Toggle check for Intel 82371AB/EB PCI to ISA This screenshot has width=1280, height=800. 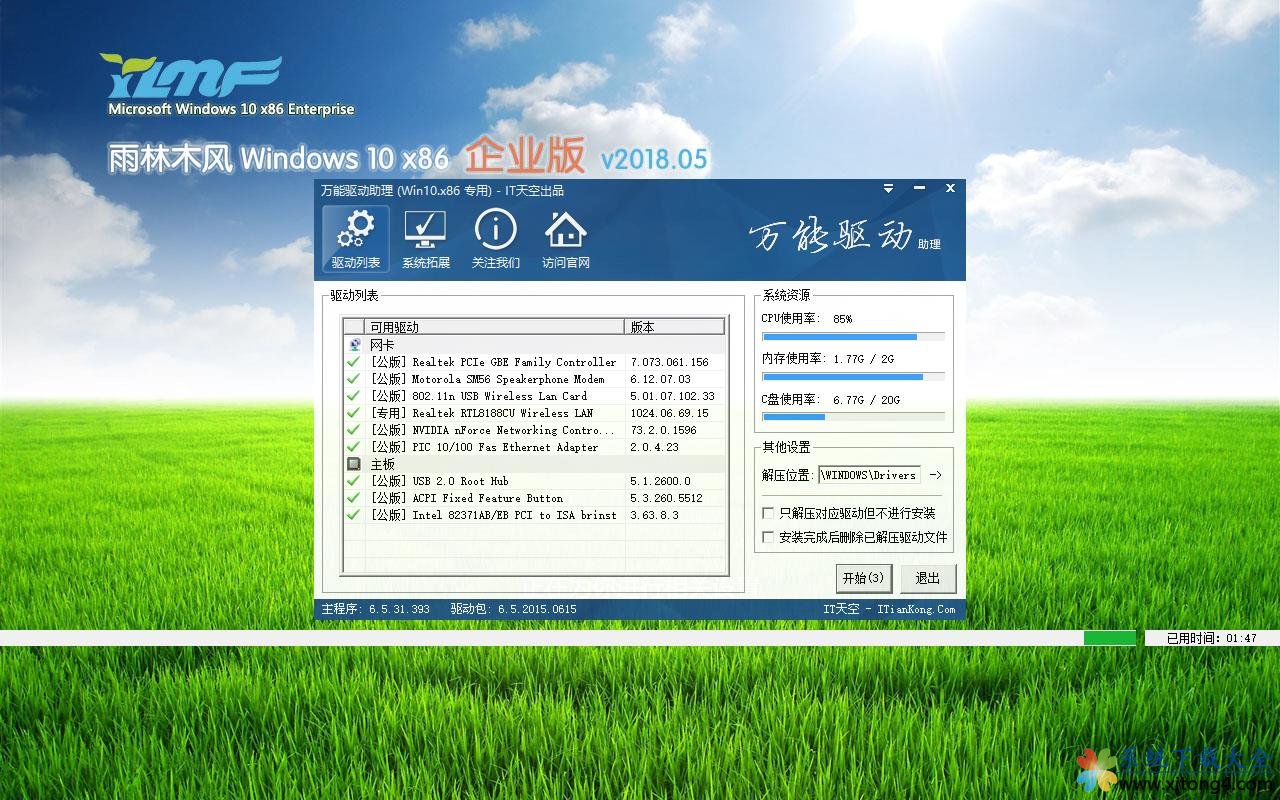coord(353,515)
